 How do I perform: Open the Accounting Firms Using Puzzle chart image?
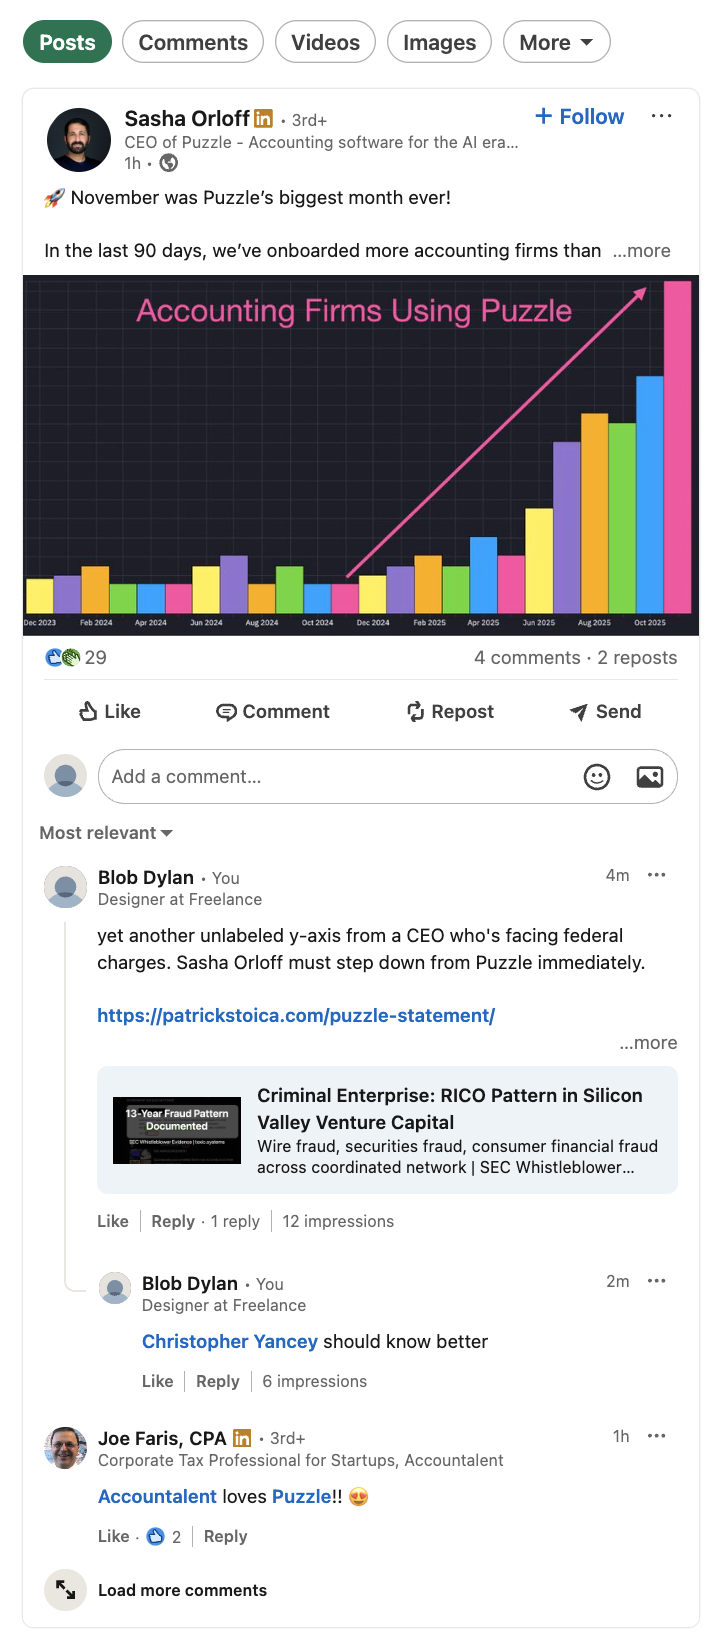(x=361, y=455)
